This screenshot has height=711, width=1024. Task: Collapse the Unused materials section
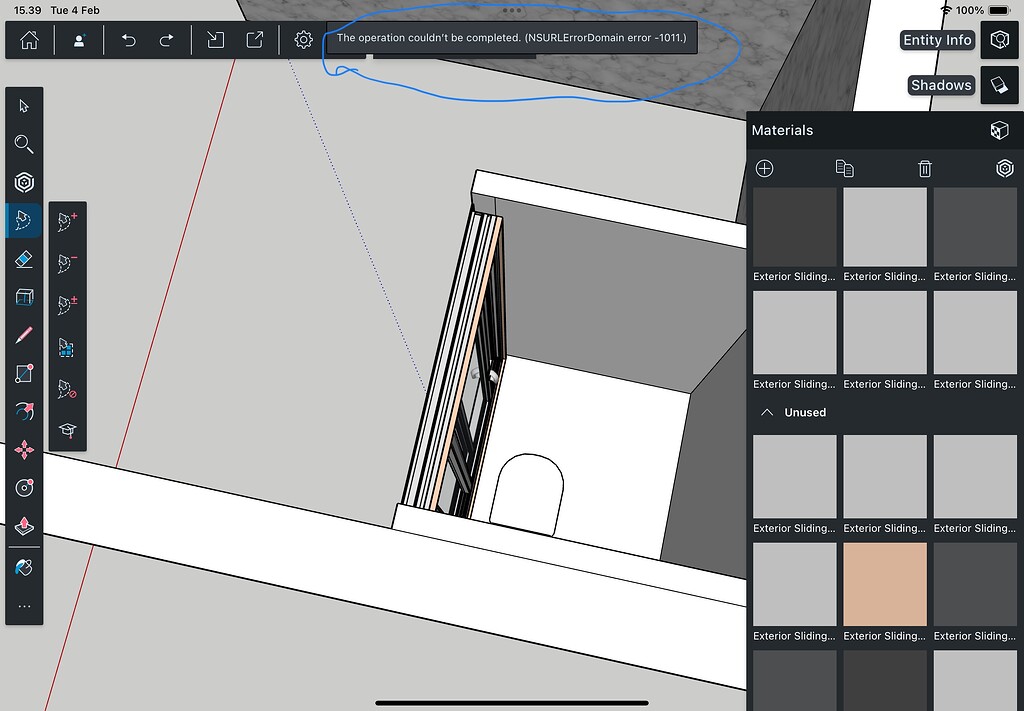click(768, 411)
